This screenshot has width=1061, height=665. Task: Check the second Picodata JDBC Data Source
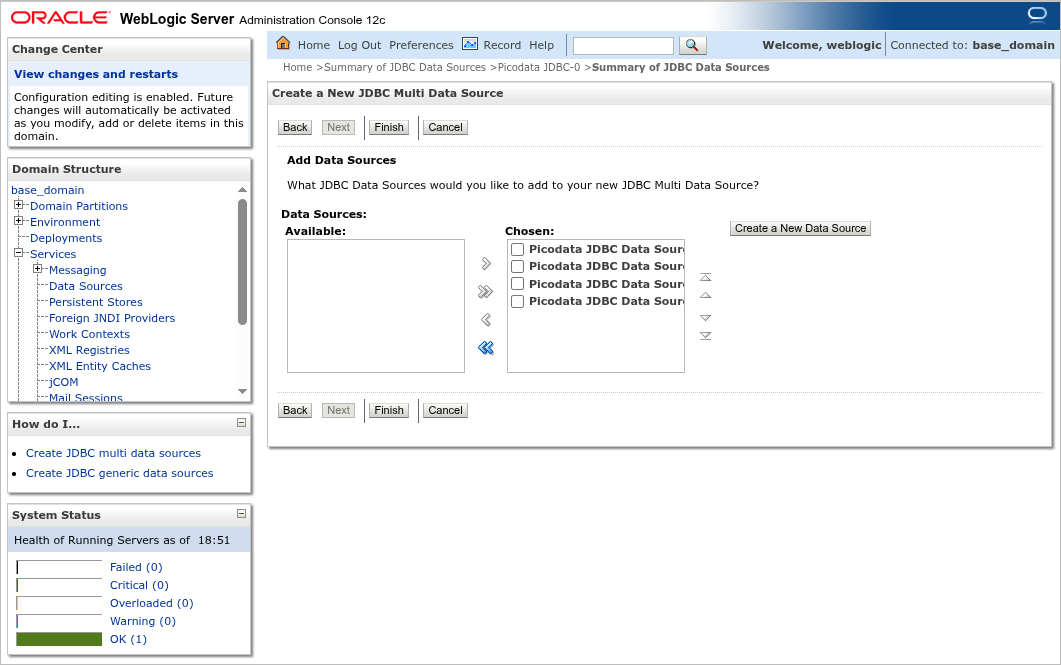tap(517, 266)
